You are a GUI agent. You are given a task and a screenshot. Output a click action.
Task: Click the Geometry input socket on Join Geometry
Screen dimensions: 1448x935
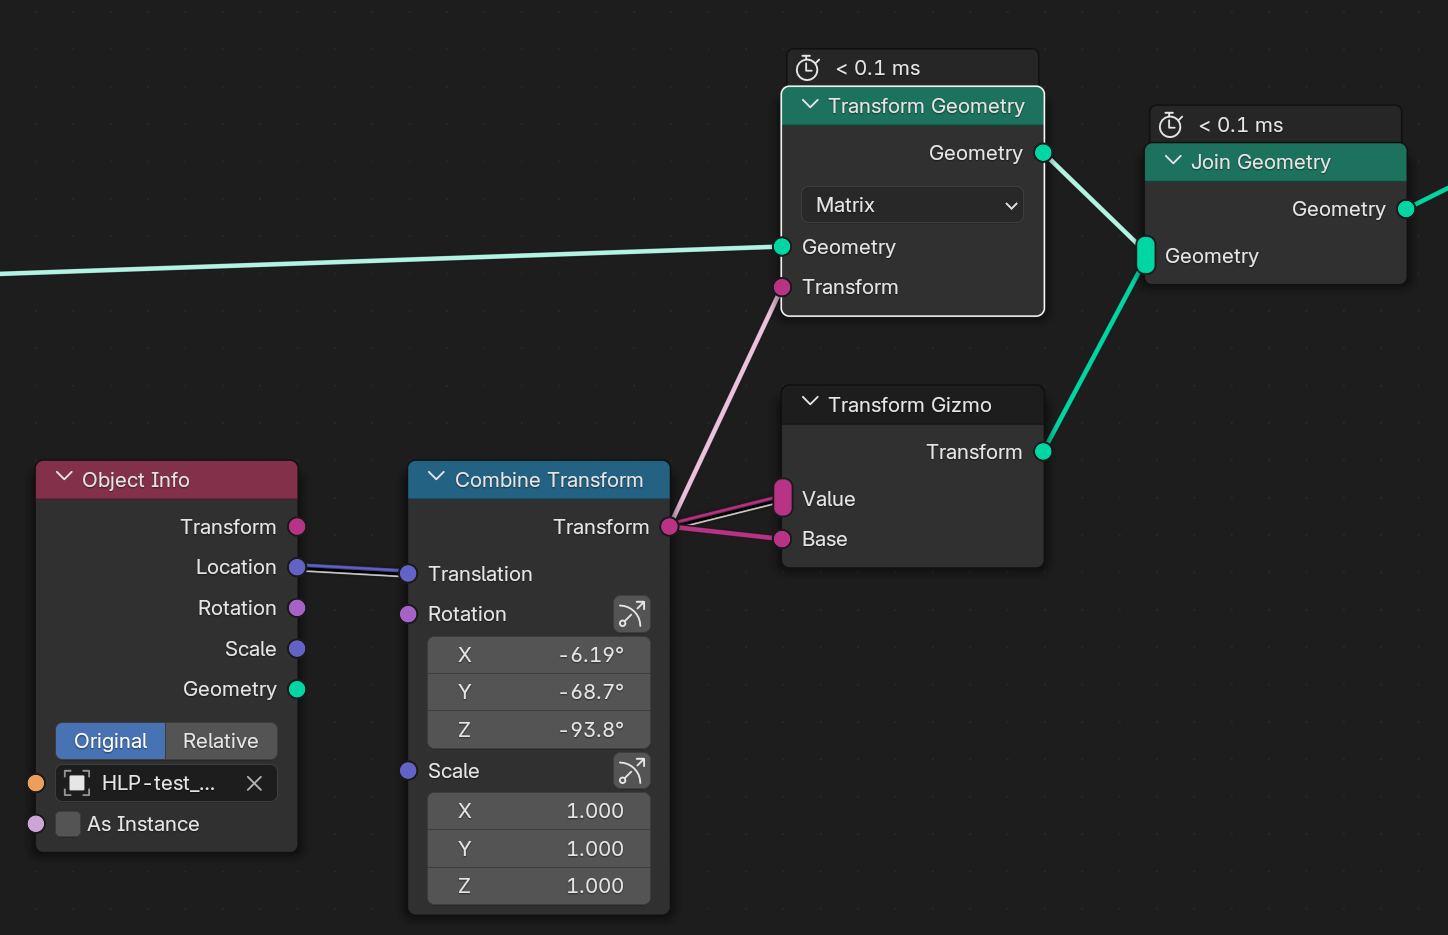1146,255
